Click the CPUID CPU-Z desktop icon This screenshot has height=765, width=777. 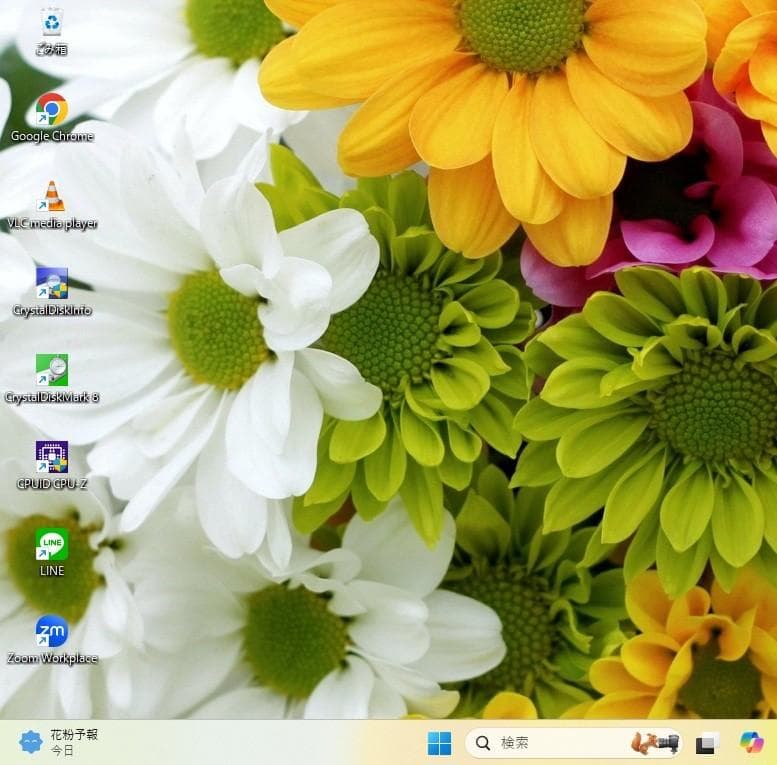click(51, 458)
